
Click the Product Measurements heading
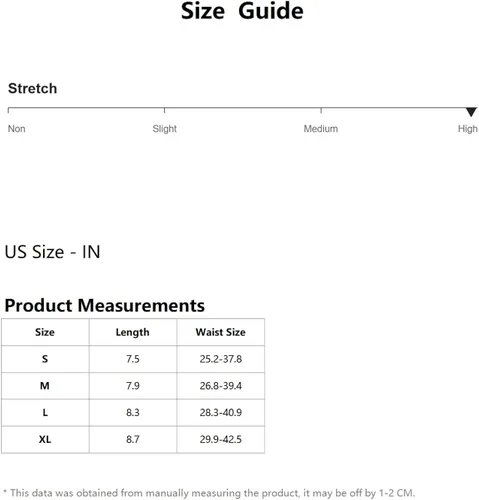[x=104, y=305]
